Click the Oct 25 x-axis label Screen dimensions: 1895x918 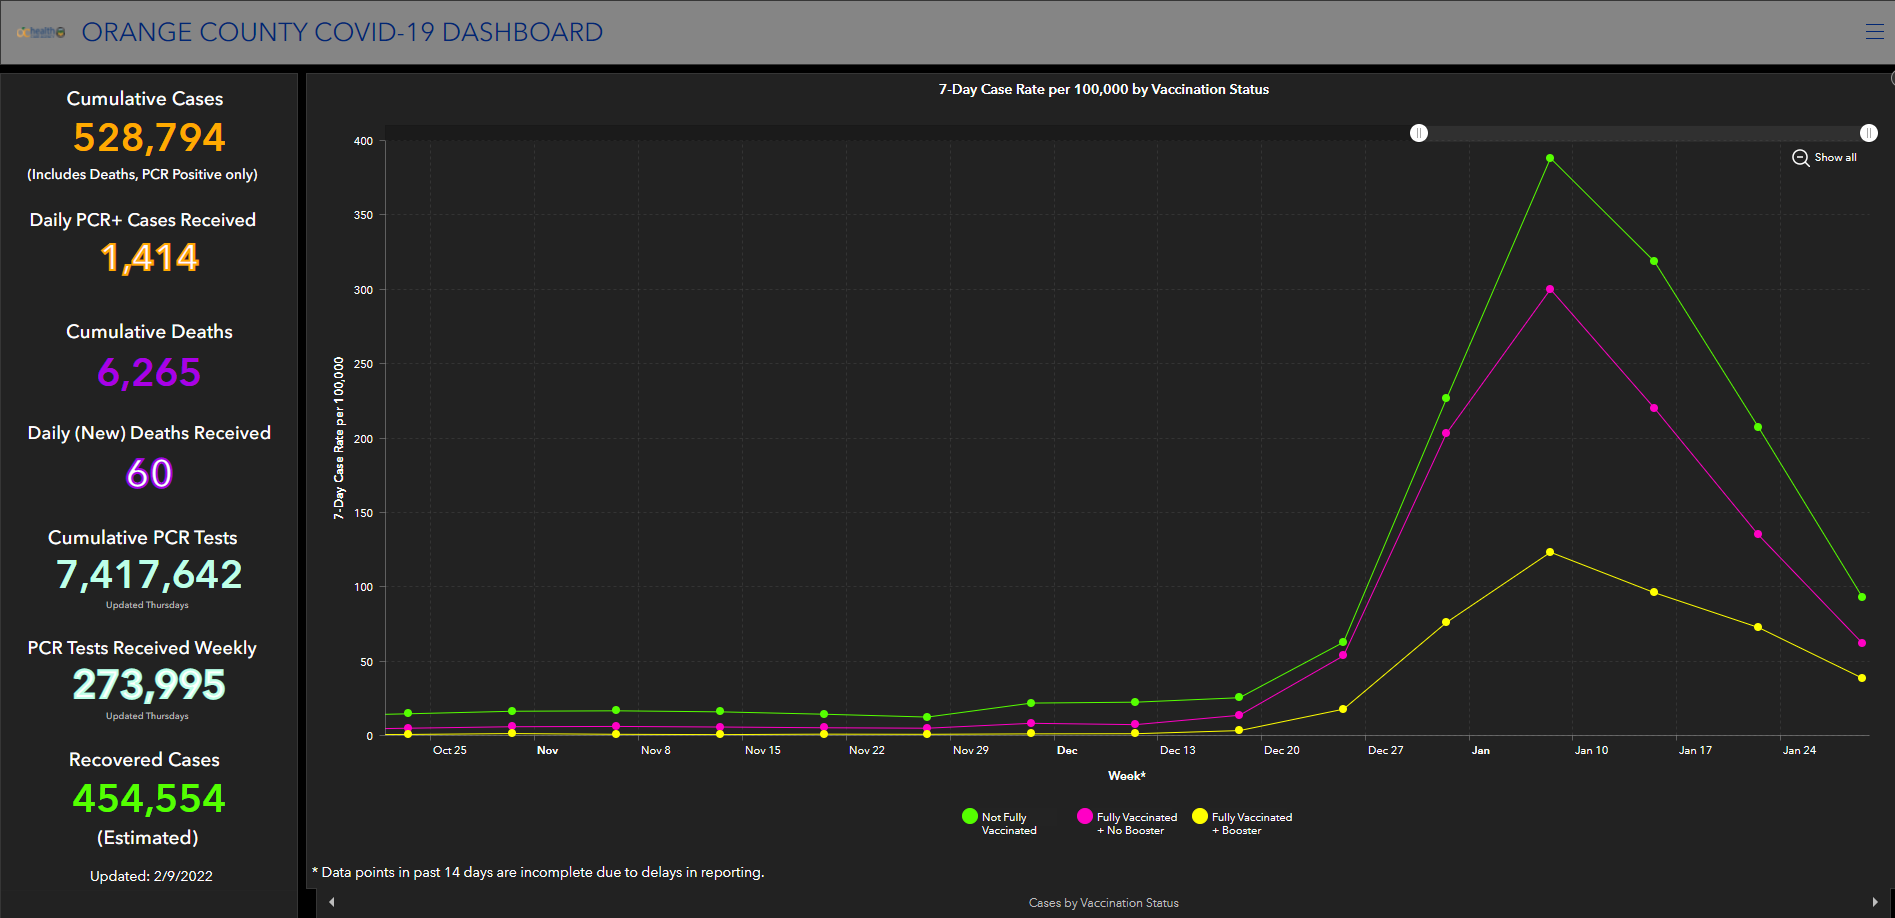pyautogui.click(x=450, y=750)
